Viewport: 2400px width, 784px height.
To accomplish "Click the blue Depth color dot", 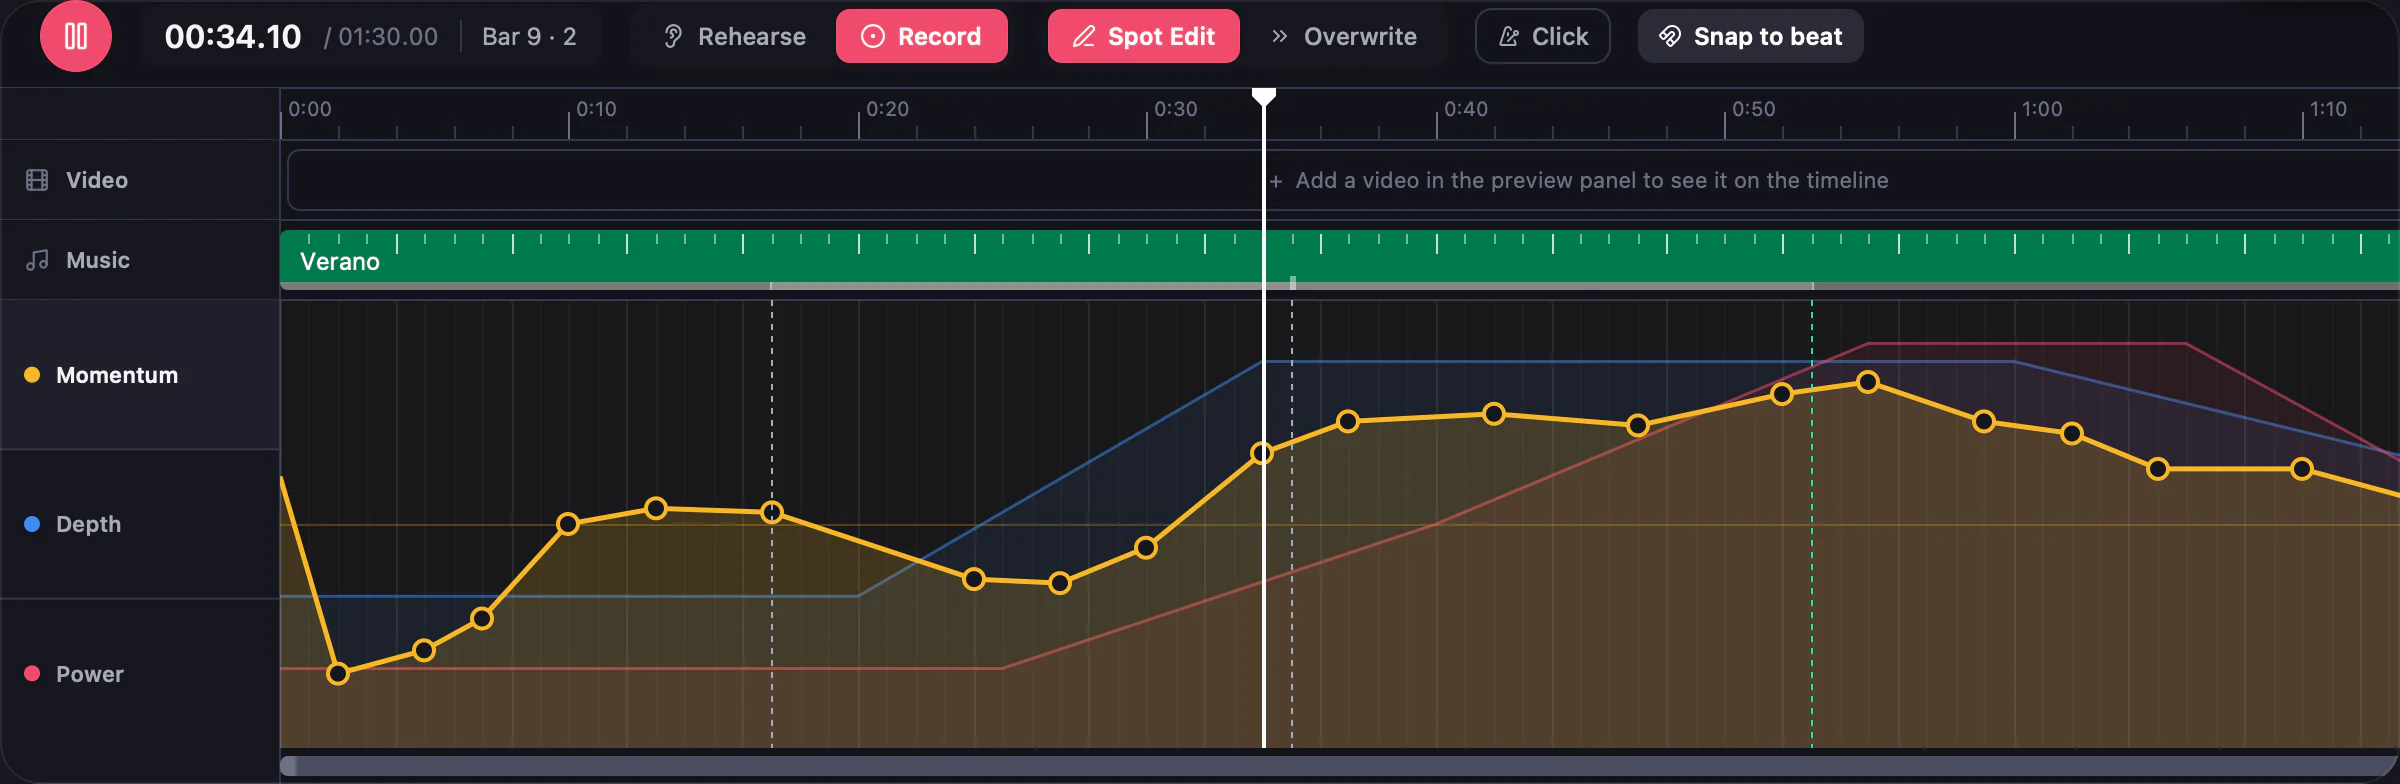I will (x=32, y=524).
